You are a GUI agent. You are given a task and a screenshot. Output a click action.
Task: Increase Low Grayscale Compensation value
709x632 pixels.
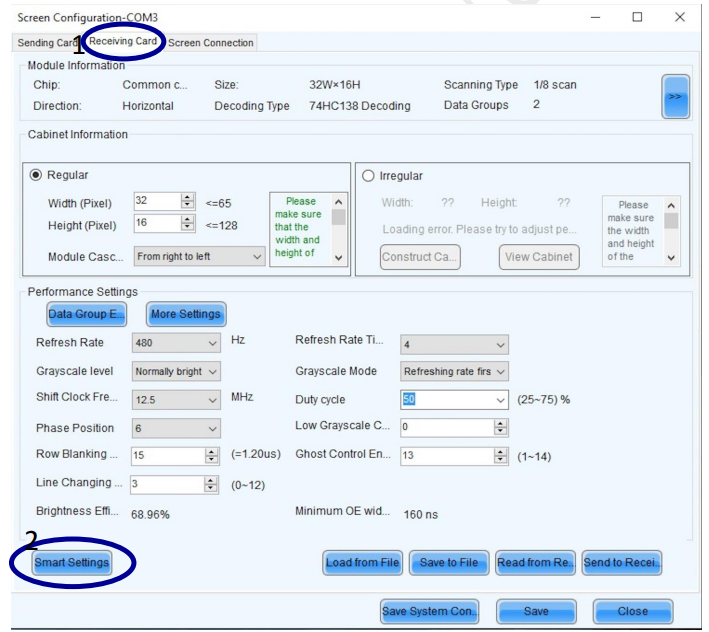[x=500, y=423]
